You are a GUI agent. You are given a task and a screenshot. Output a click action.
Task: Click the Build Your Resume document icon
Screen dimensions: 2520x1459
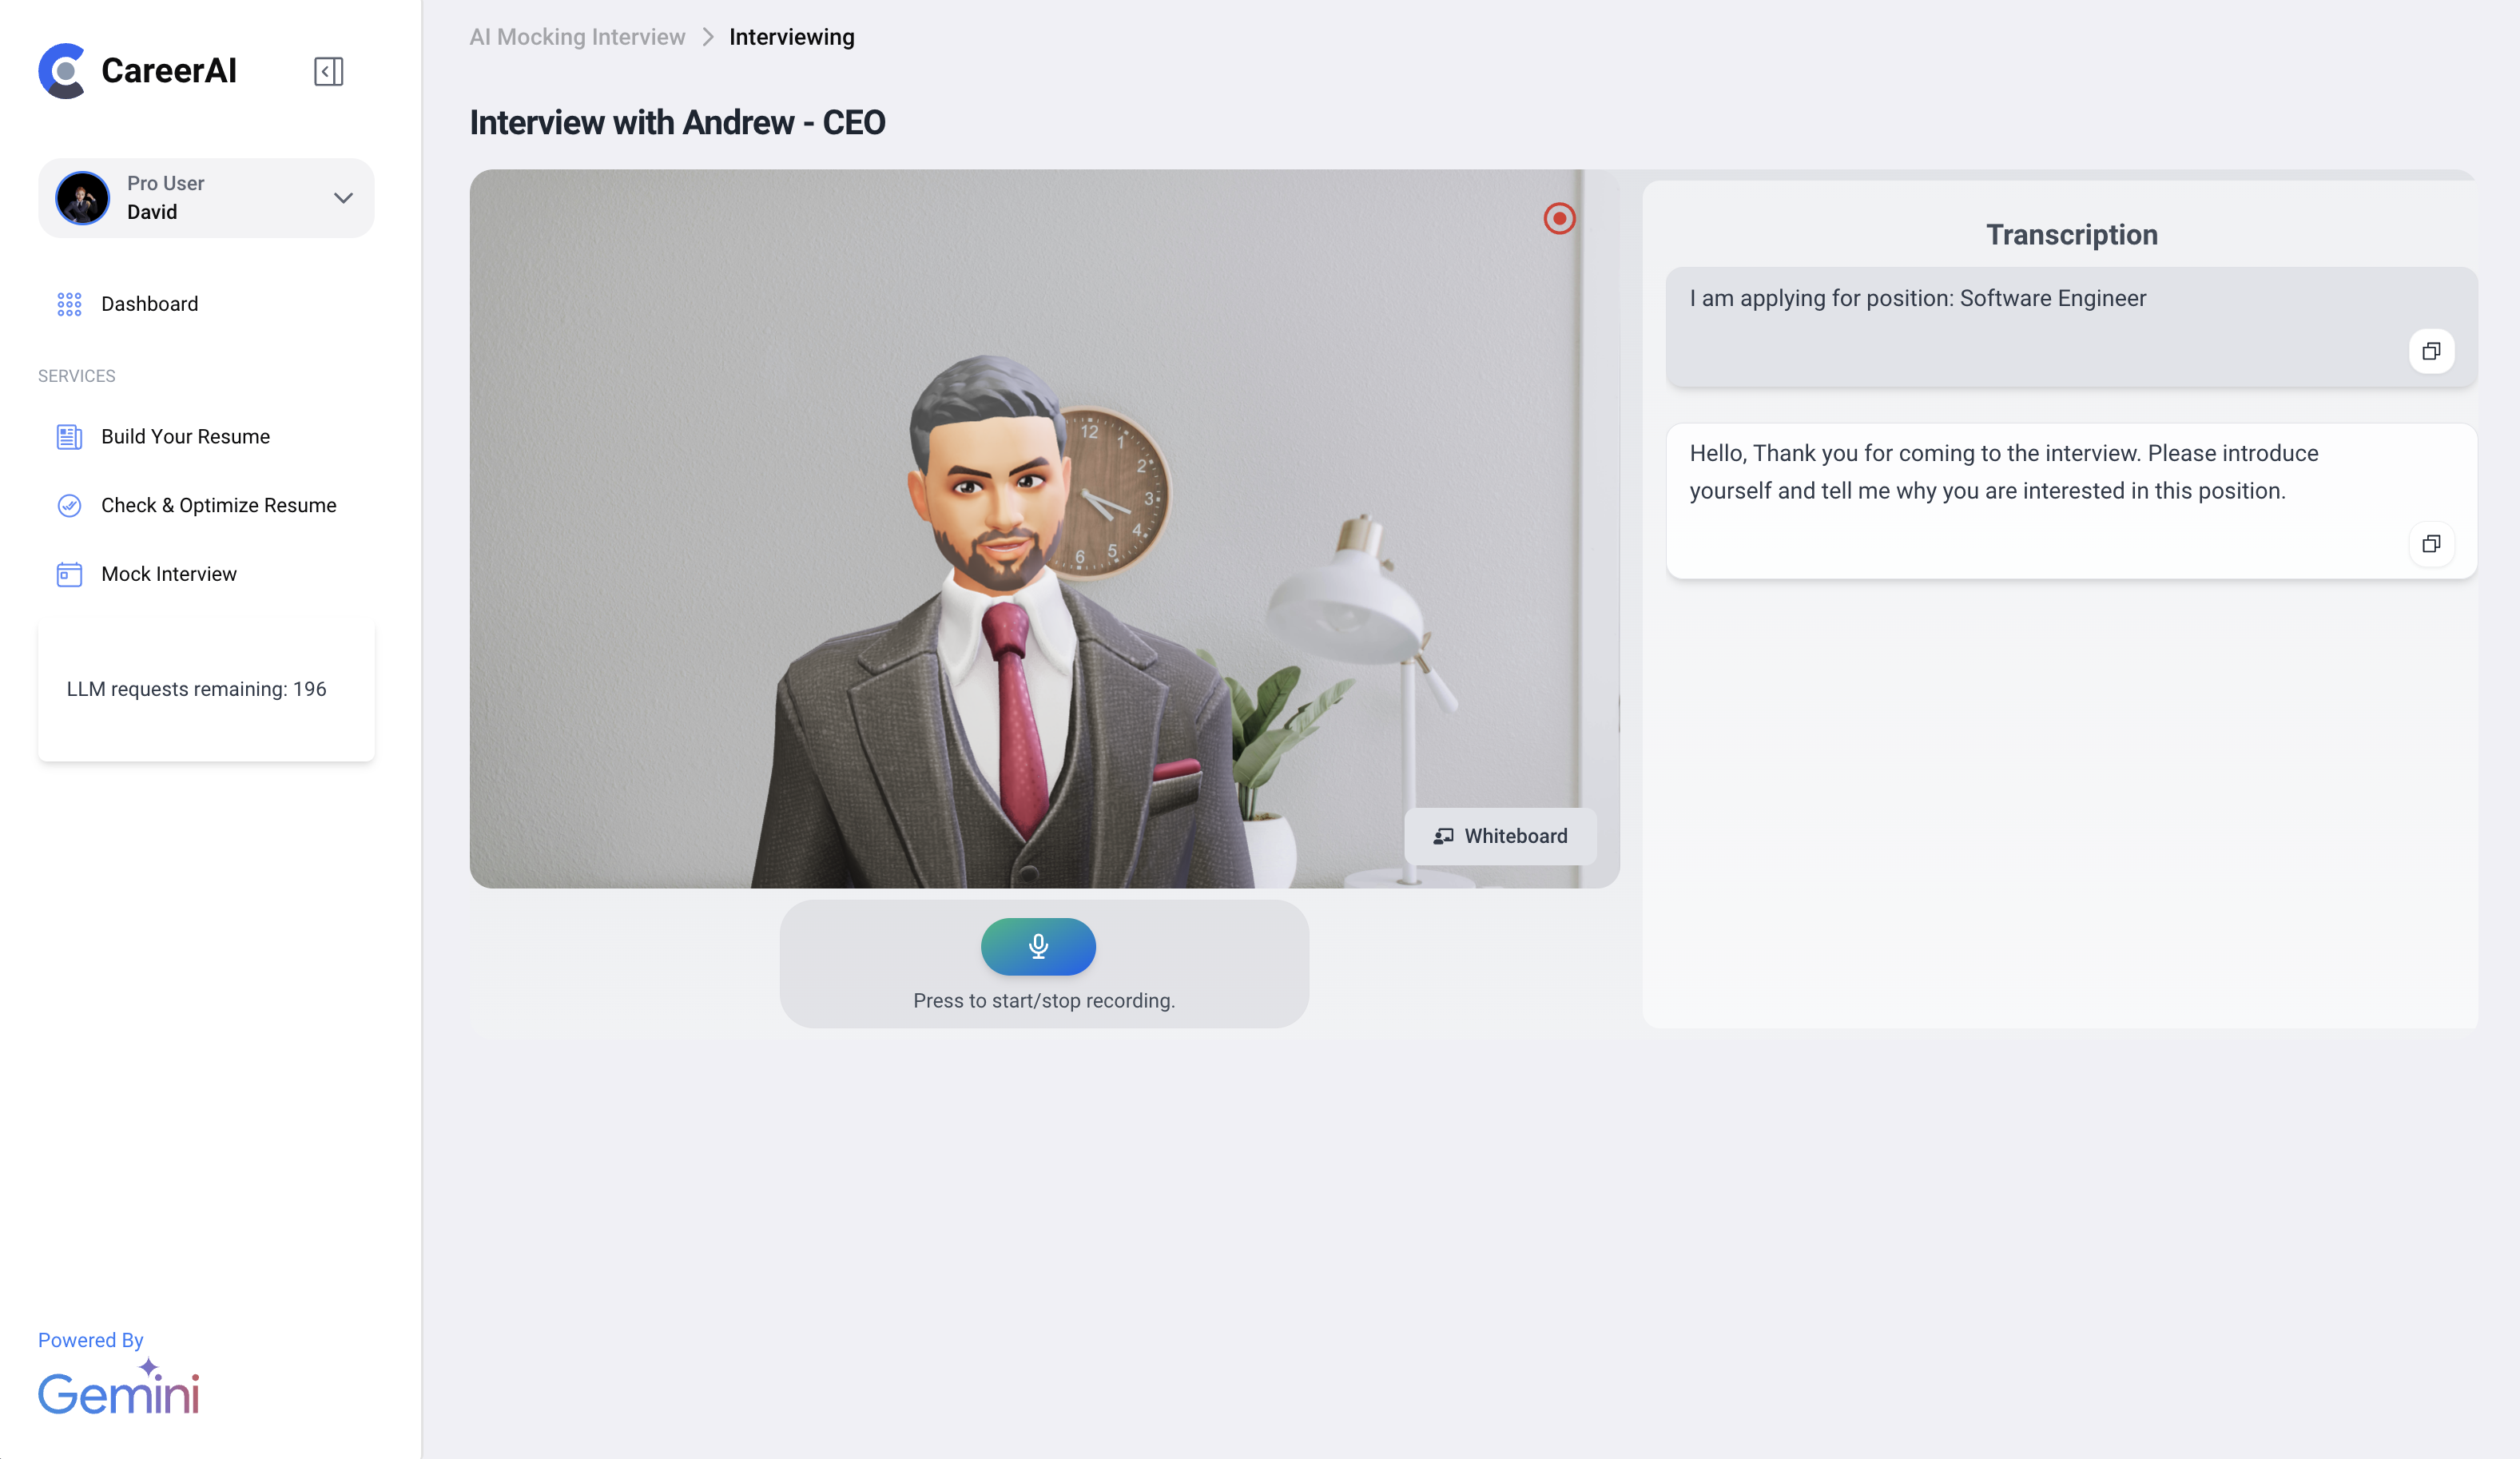69,437
